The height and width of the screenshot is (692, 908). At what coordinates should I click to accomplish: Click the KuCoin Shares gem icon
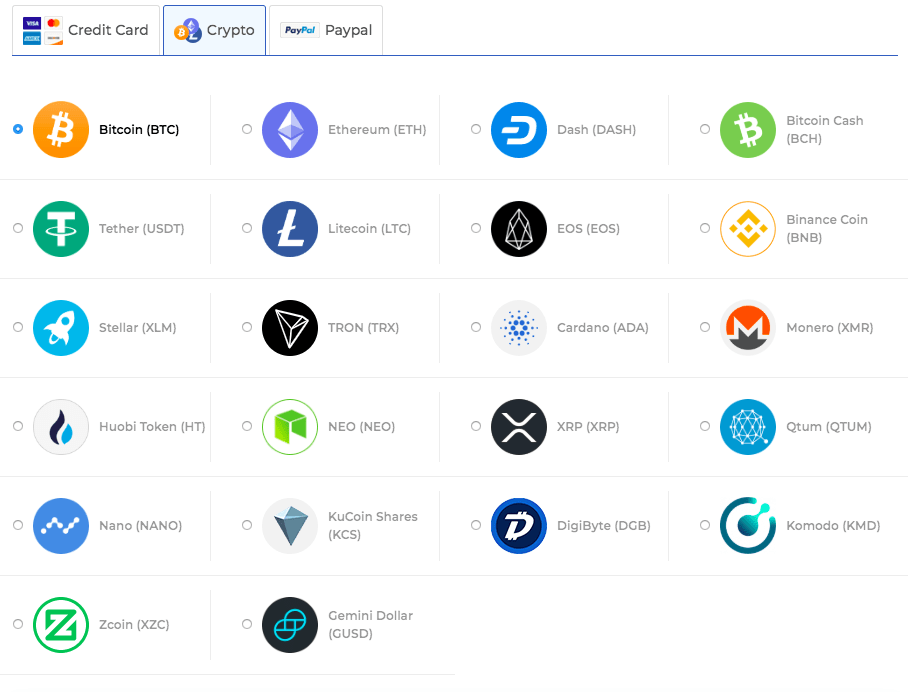click(290, 525)
